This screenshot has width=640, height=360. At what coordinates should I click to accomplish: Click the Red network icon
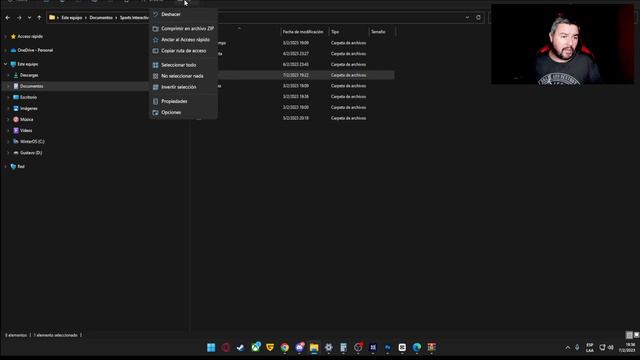[13, 167]
